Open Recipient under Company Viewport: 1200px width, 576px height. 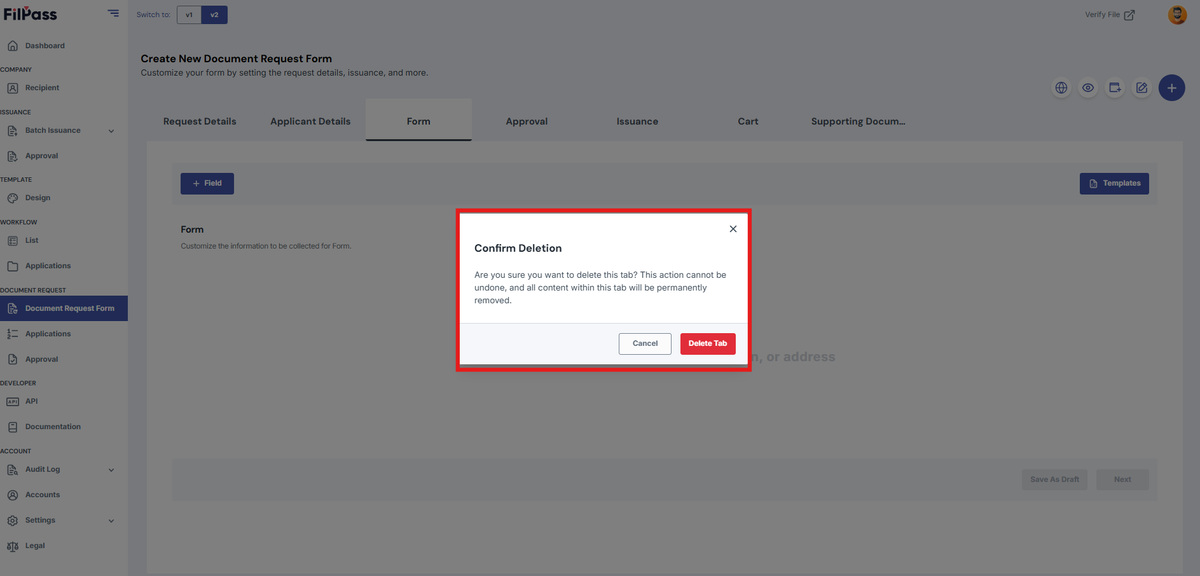click(x=42, y=88)
